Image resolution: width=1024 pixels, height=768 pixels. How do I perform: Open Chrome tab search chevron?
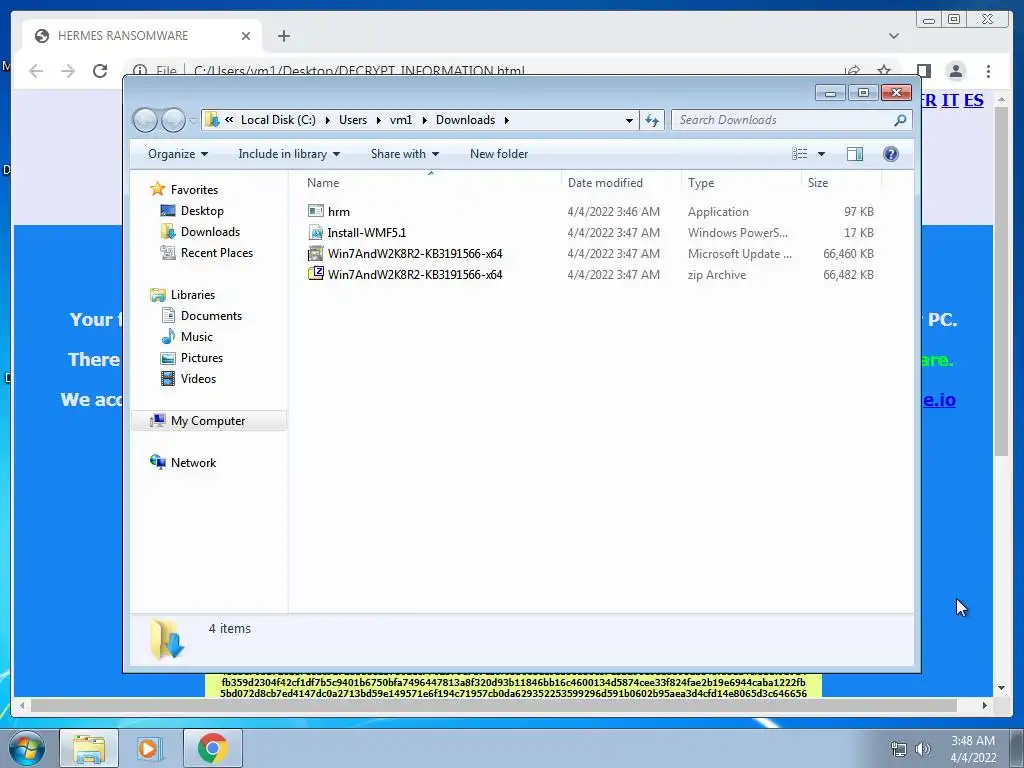tap(893, 36)
